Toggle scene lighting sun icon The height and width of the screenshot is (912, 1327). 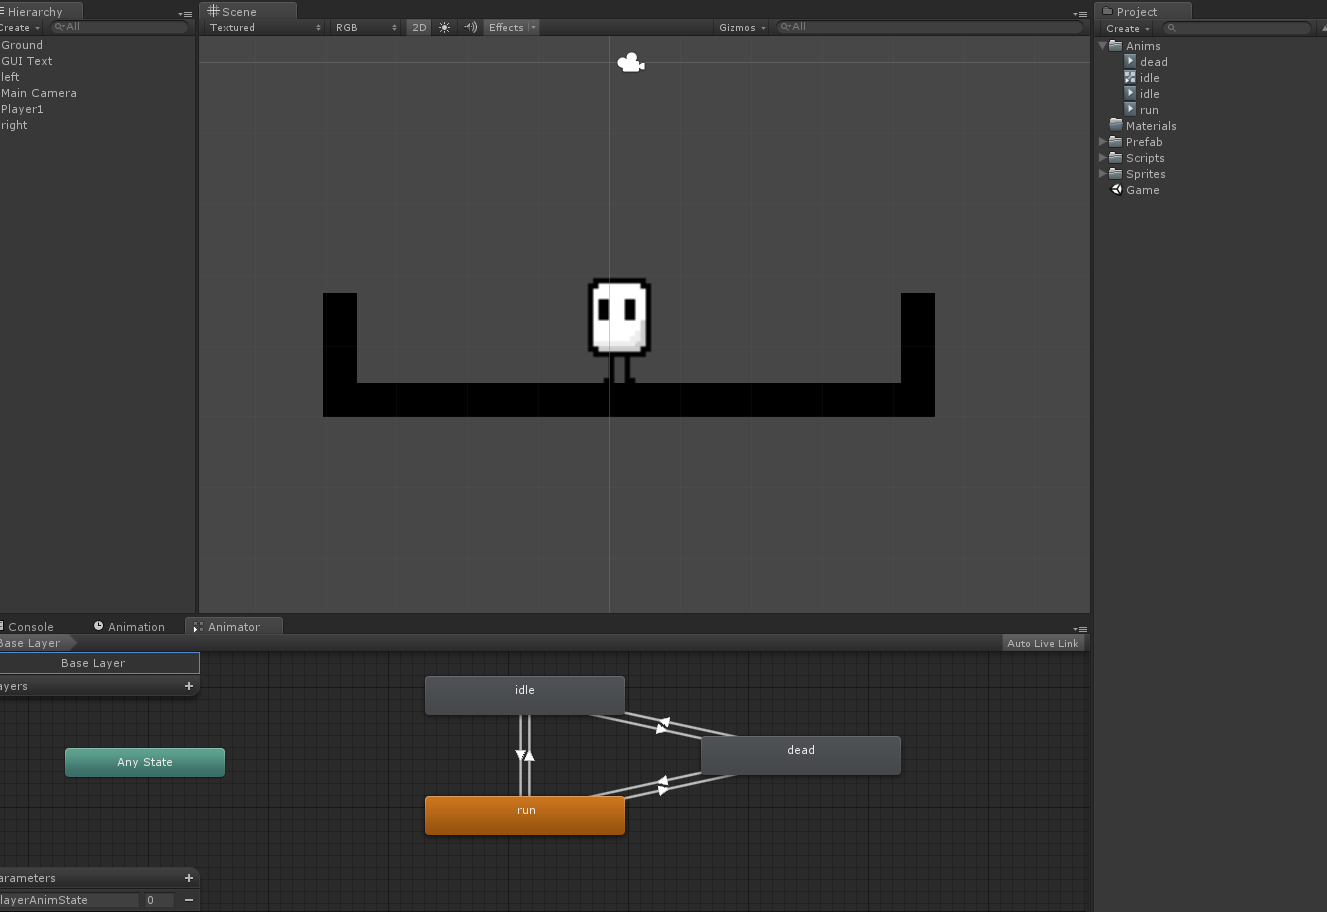[x=445, y=28]
